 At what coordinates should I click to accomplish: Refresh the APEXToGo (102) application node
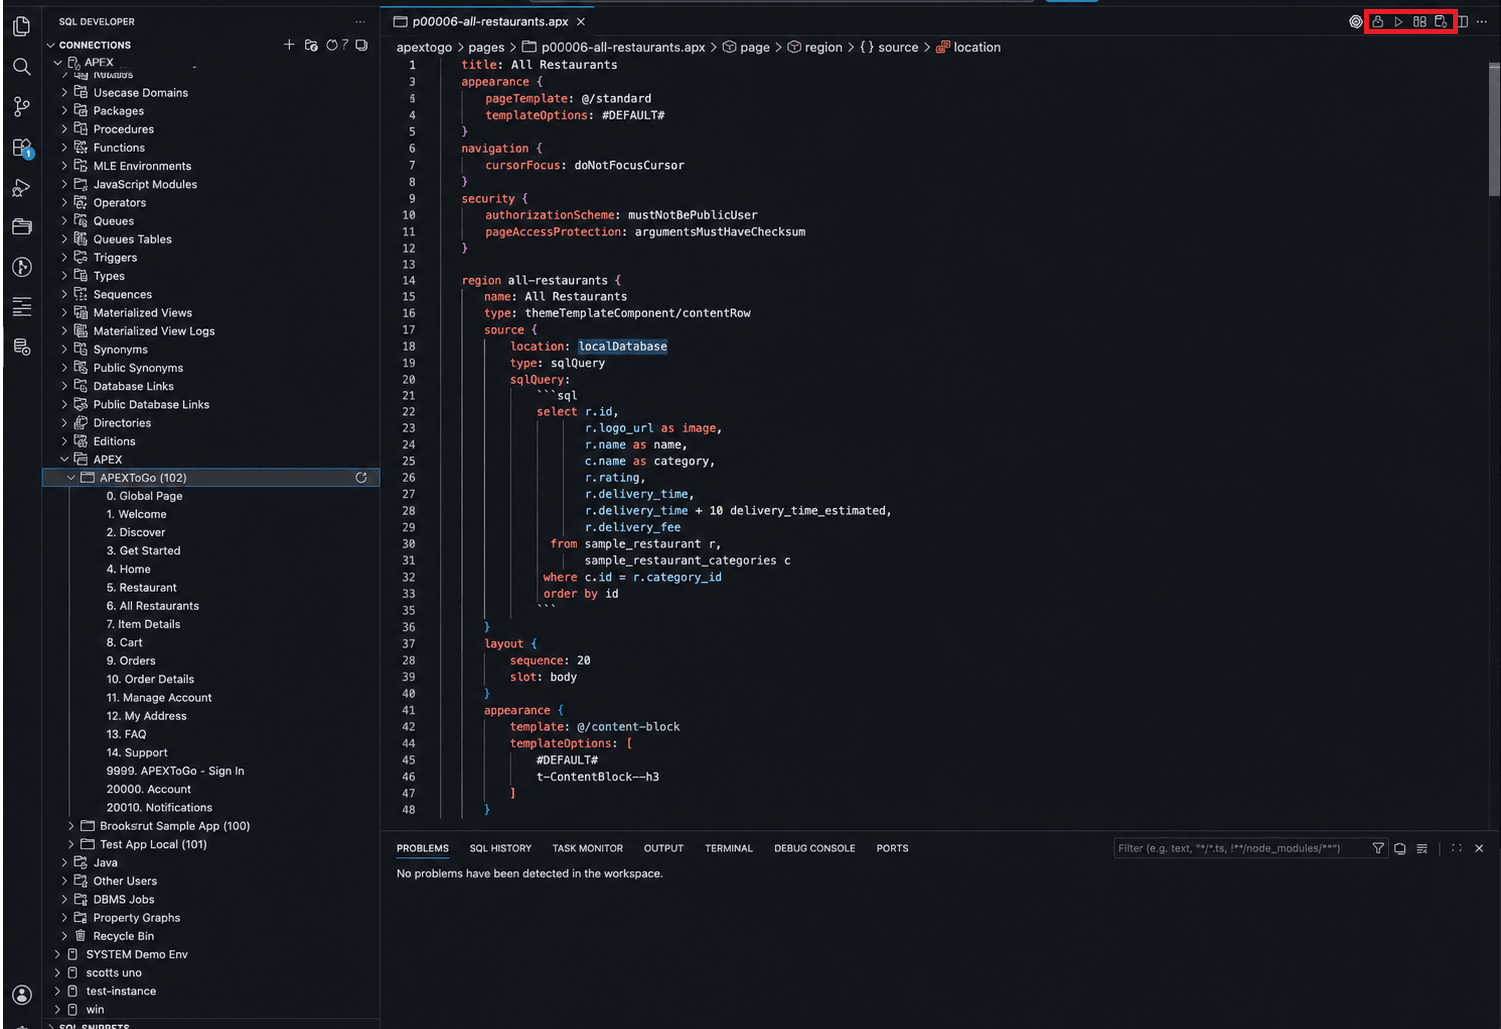(x=361, y=478)
